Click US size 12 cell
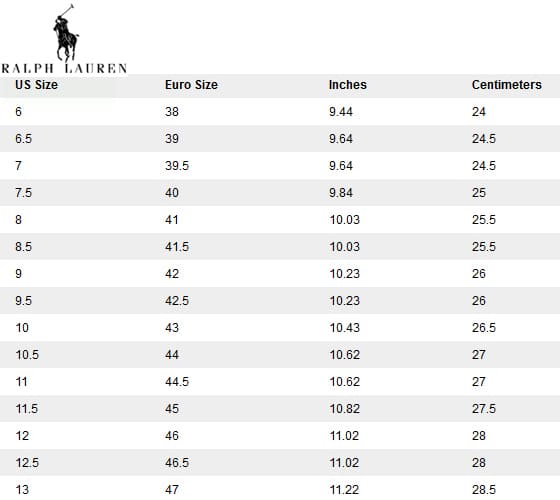The width and height of the screenshot is (560, 500). [22, 436]
